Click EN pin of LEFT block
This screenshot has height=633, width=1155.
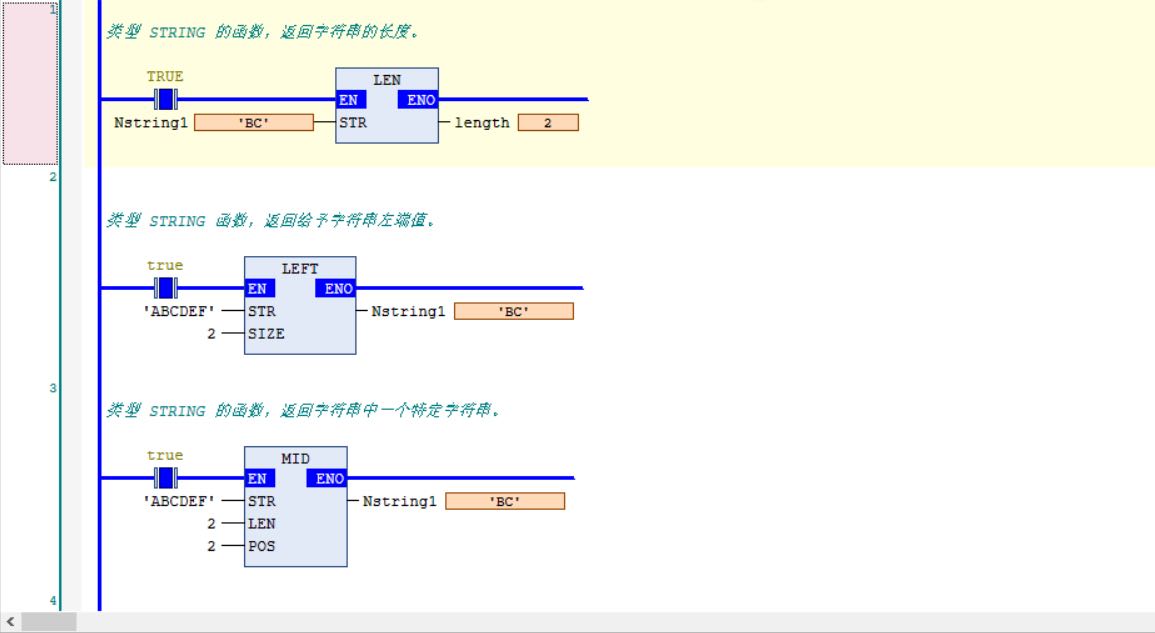[x=259, y=289]
